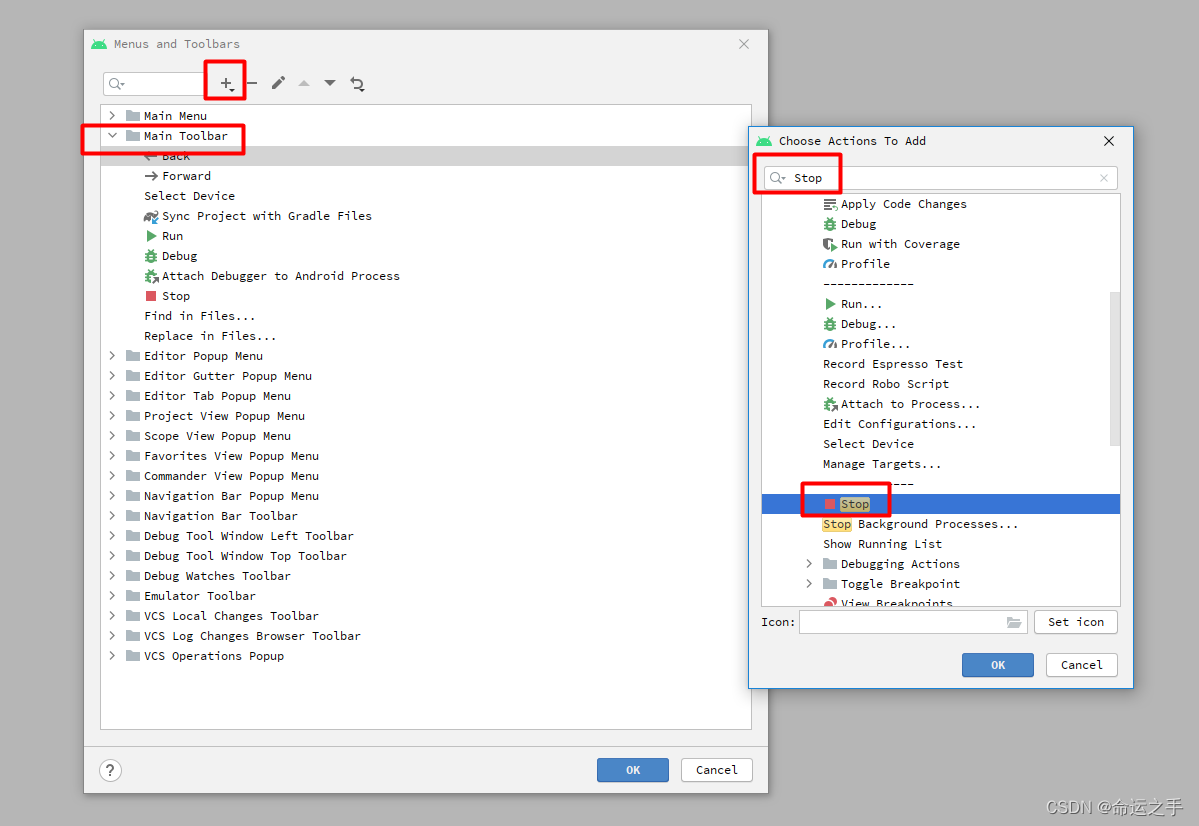This screenshot has width=1199, height=826.
Task: Expand the Emulator Toolbar node
Action: [x=112, y=596]
